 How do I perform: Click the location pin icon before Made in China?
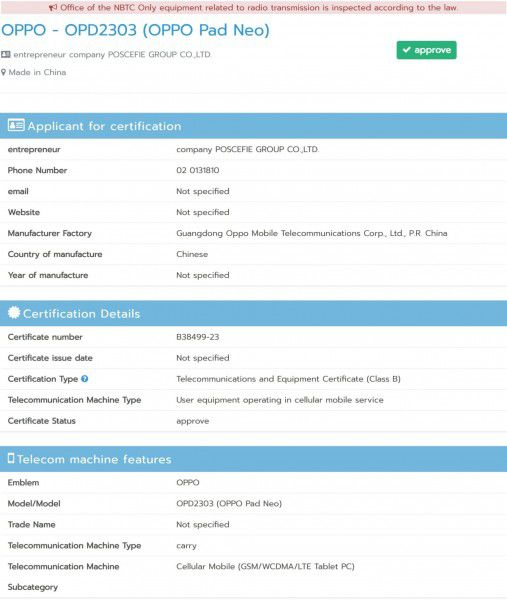tap(3, 72)
